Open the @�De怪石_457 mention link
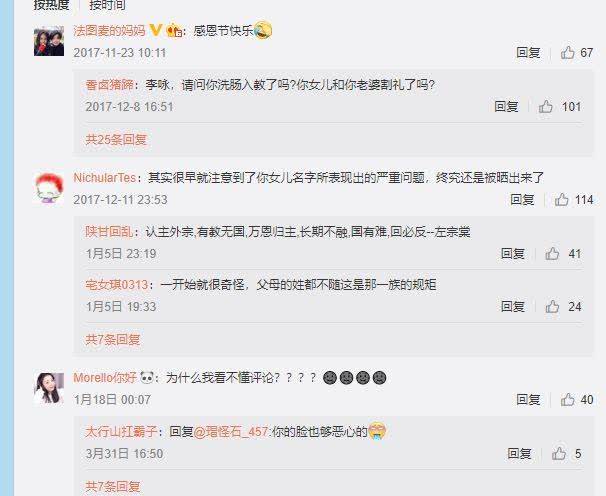Image resolution: width=606 pixels, height=496 pixels. coord(231,432)
